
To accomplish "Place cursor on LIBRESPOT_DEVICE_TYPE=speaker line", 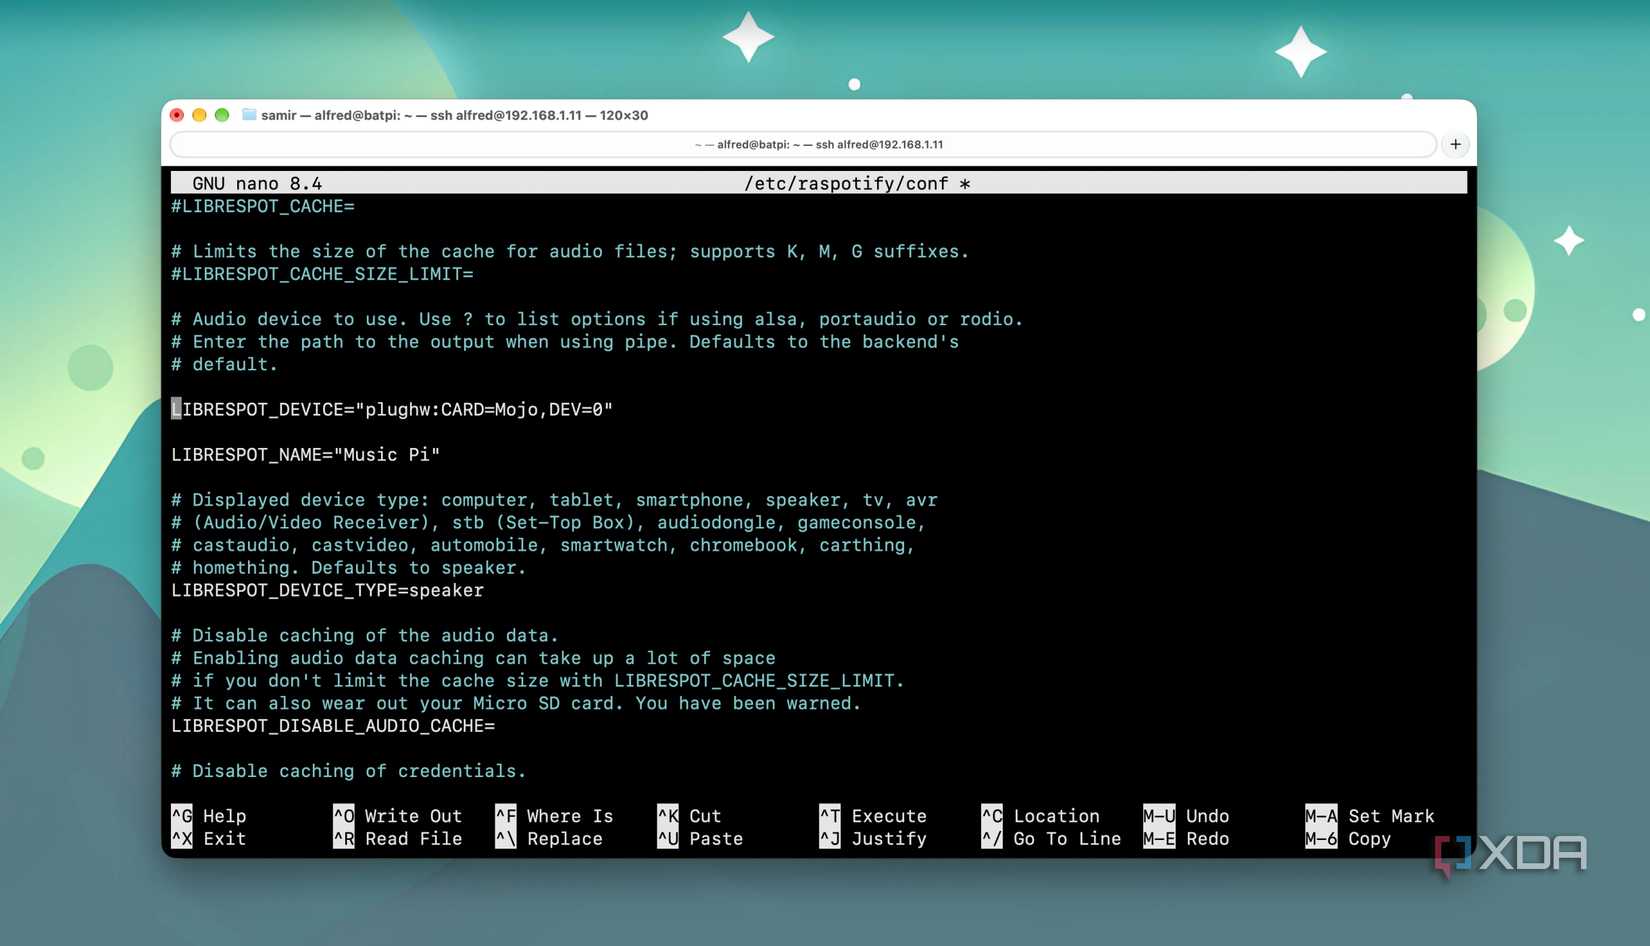I will (328, 590).
